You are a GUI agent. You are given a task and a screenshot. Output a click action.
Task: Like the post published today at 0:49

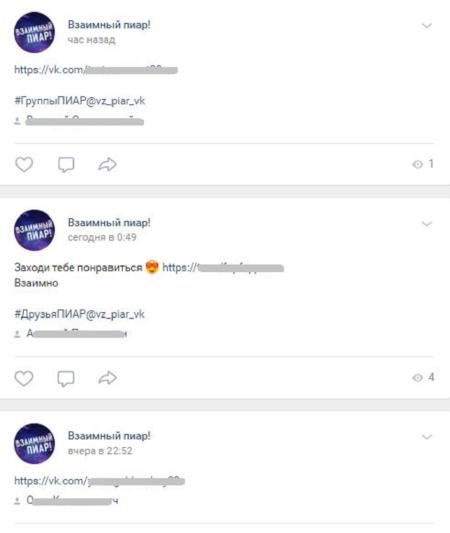click(24, 378)
